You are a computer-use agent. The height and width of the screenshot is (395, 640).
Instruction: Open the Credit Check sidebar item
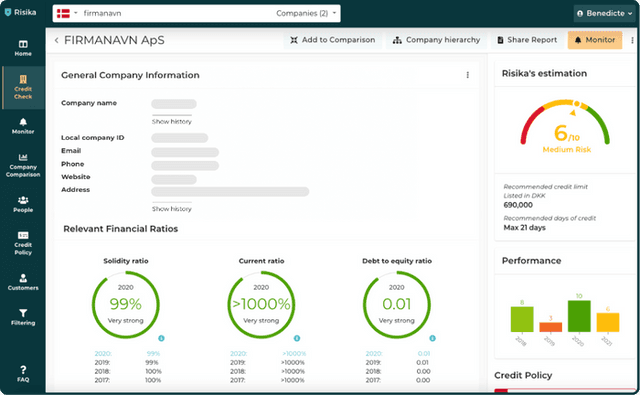point(23,88)
